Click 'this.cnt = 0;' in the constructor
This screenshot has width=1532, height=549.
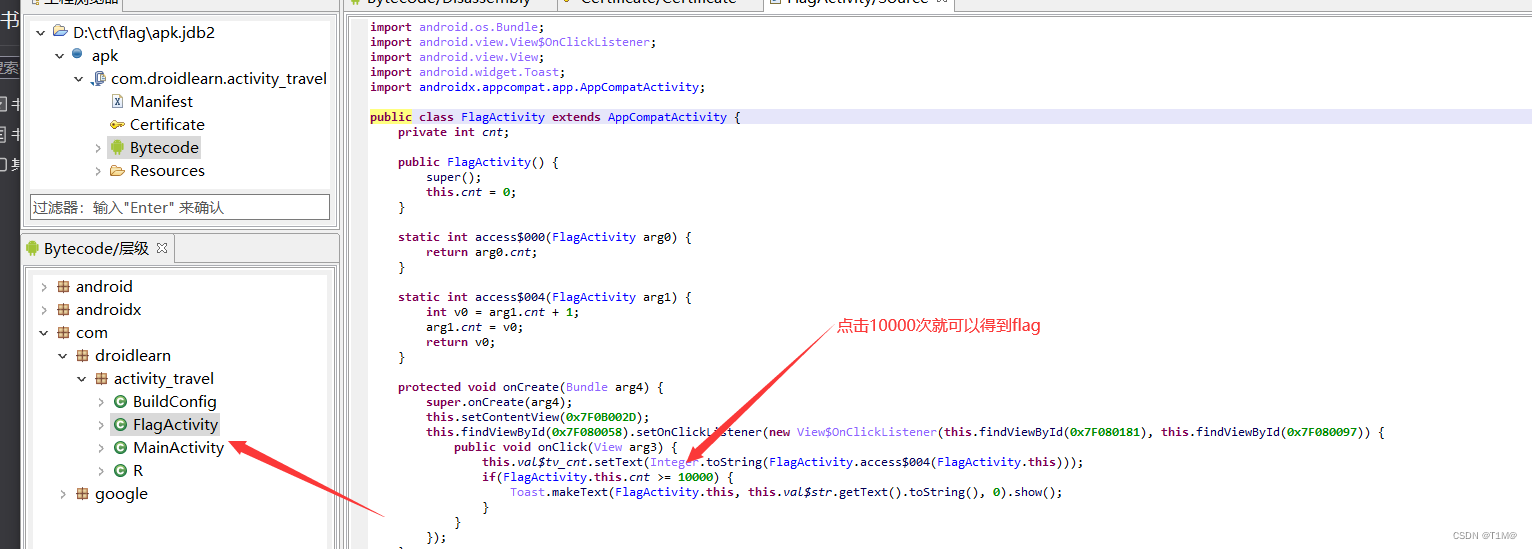coord(470,192)
